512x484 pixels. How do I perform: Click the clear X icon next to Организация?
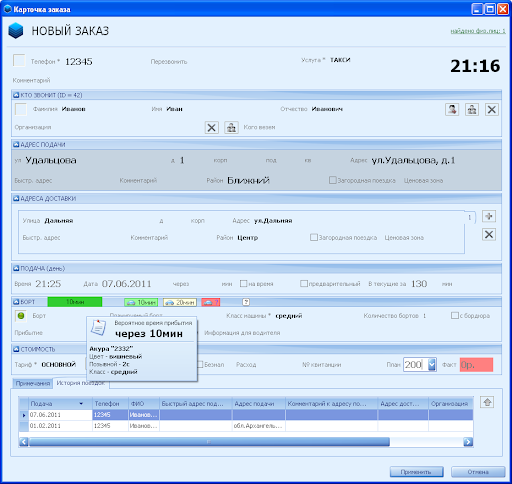click(x=212, y=127)
